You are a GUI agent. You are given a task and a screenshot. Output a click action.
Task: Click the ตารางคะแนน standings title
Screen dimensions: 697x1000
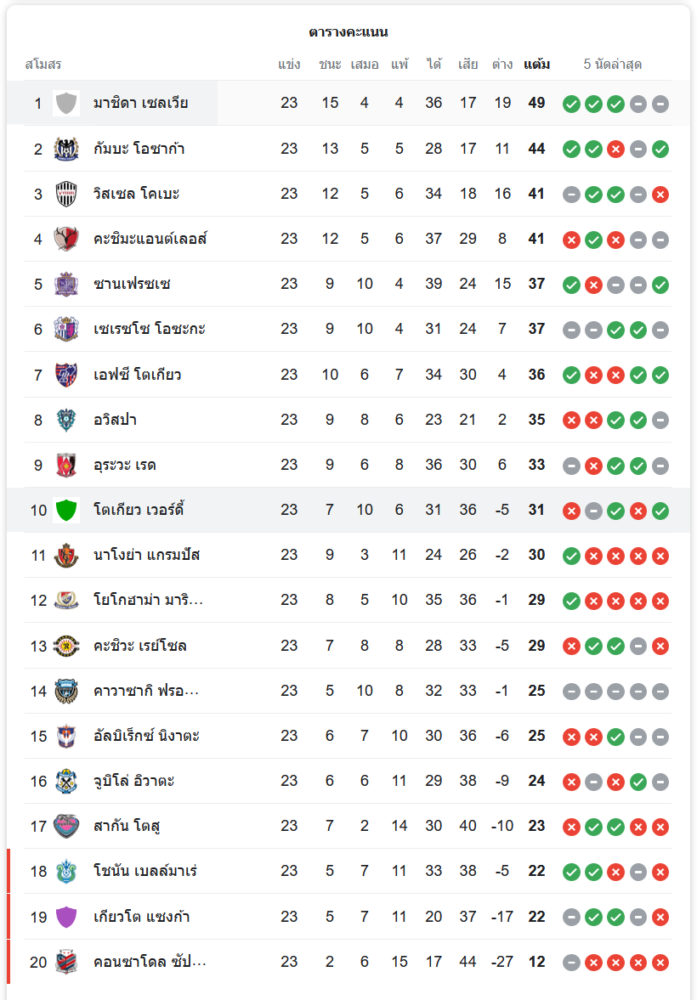click(348, 32)
